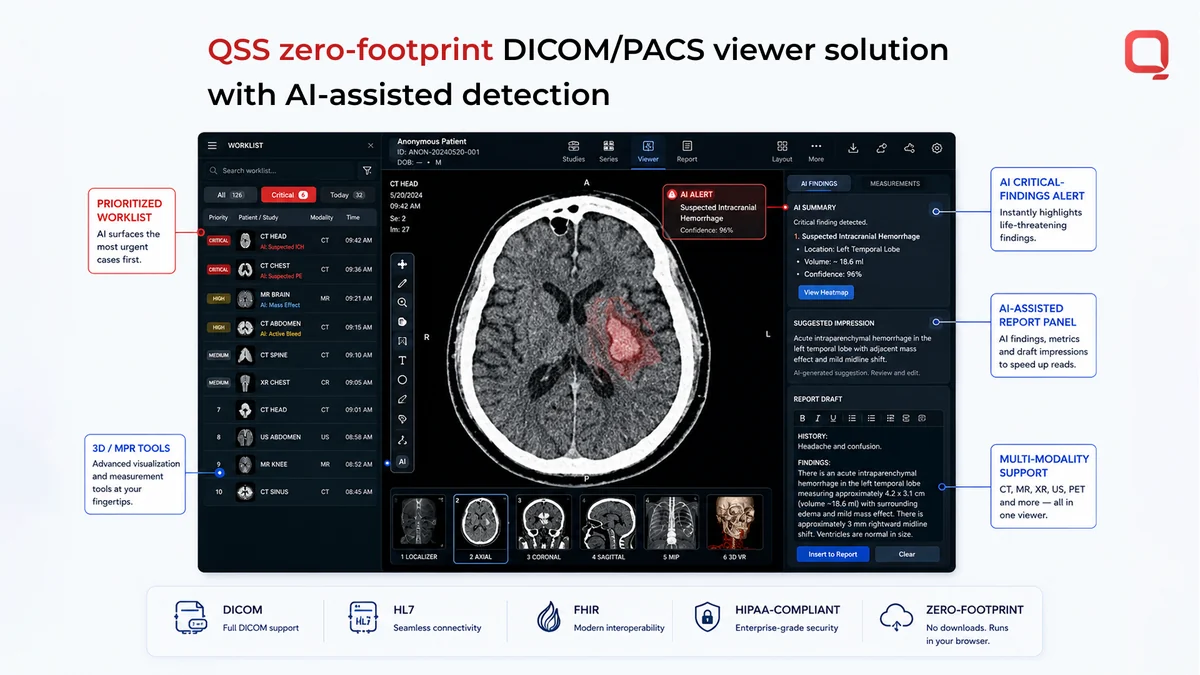Select the All 126 worklist filter

pos(229,195)
